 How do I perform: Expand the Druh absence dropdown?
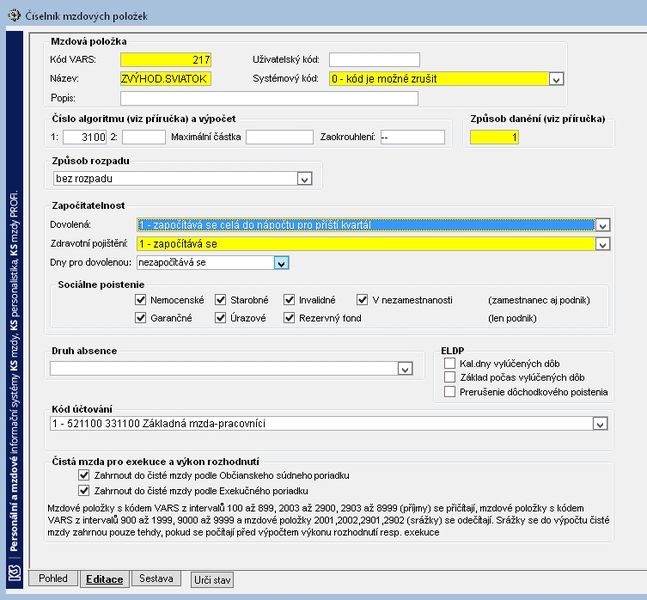pos(405,369)
